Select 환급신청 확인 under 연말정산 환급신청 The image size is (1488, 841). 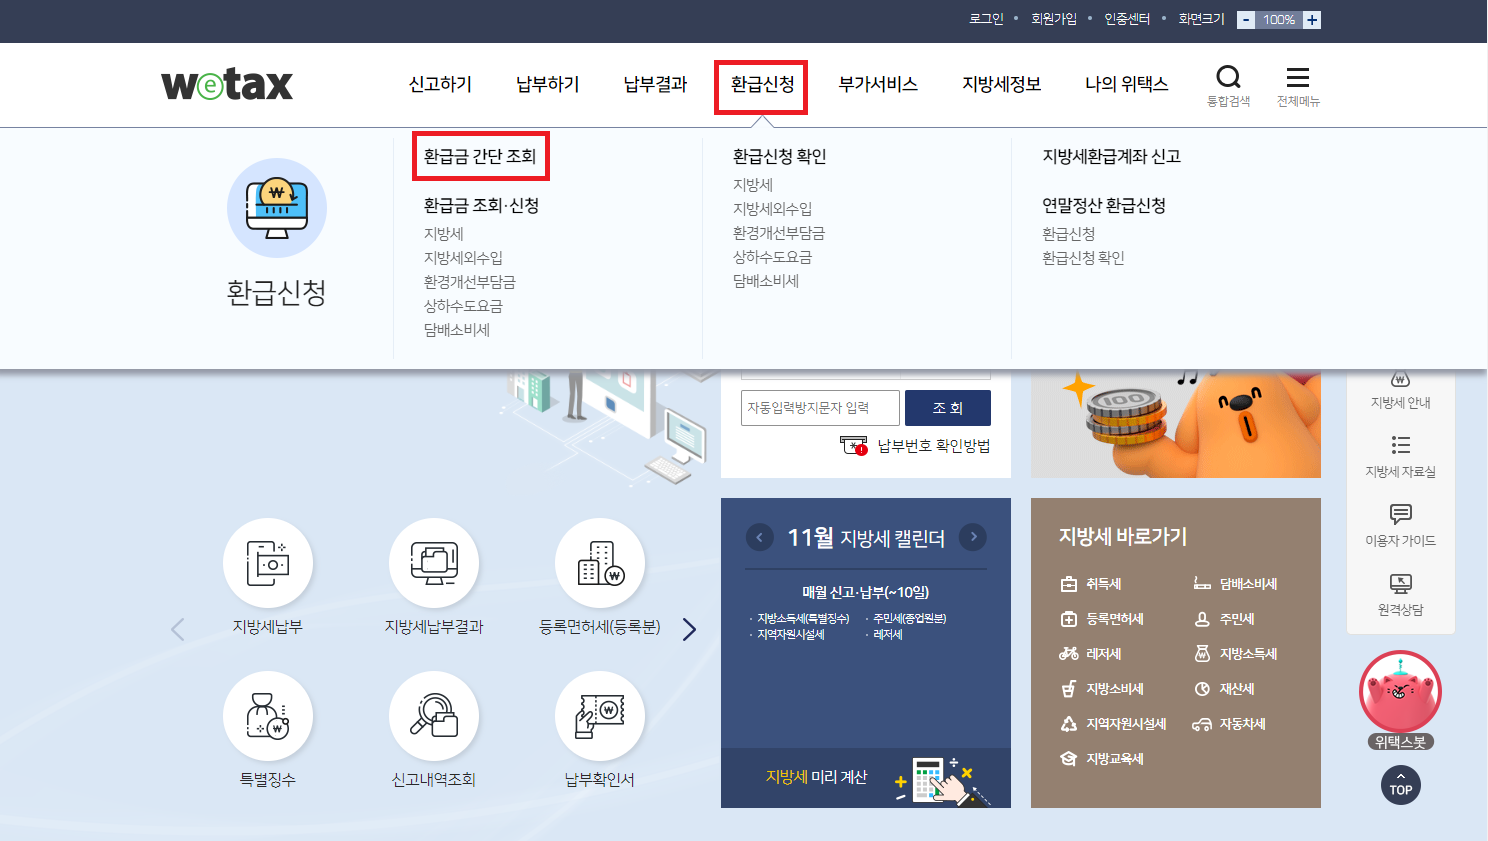(x=1083, y=258)
